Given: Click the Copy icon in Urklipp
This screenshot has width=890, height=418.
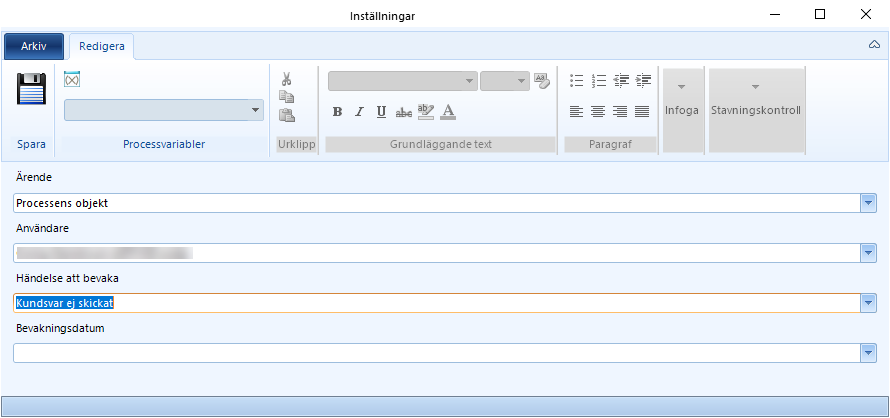Looking at the screenshot, I should click(287, 97).
